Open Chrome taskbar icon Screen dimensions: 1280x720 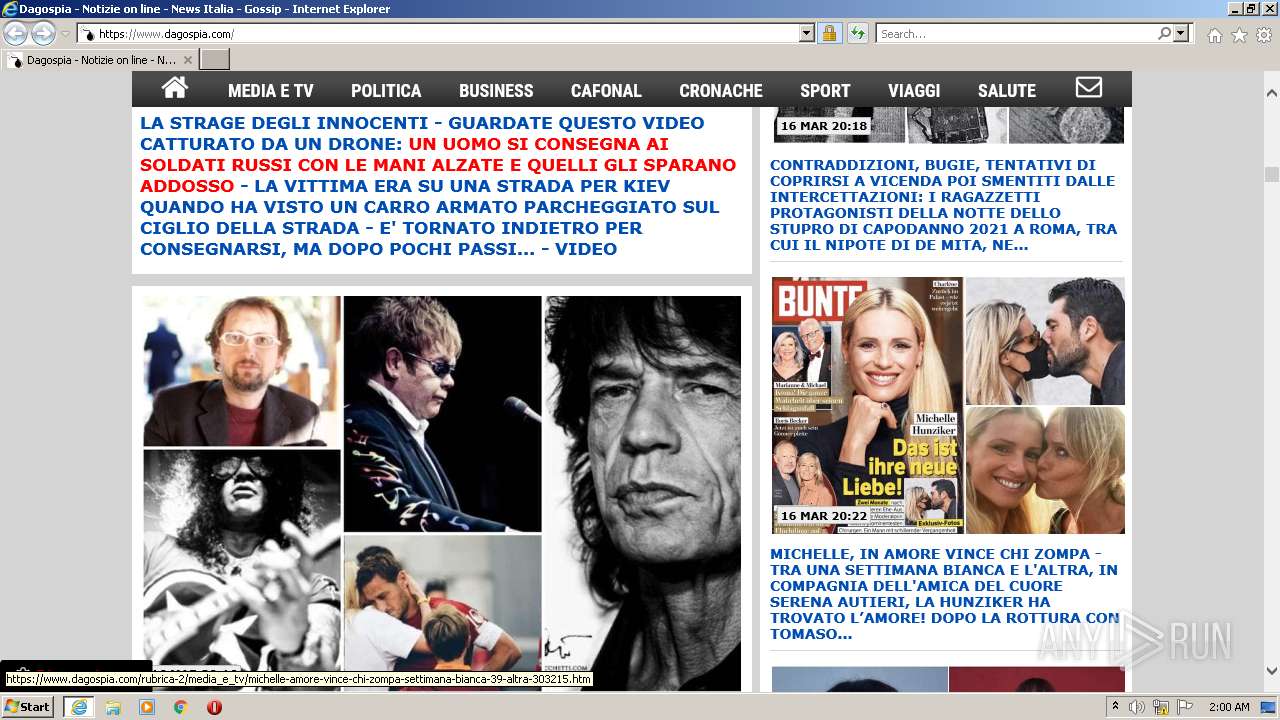point(181,707)
